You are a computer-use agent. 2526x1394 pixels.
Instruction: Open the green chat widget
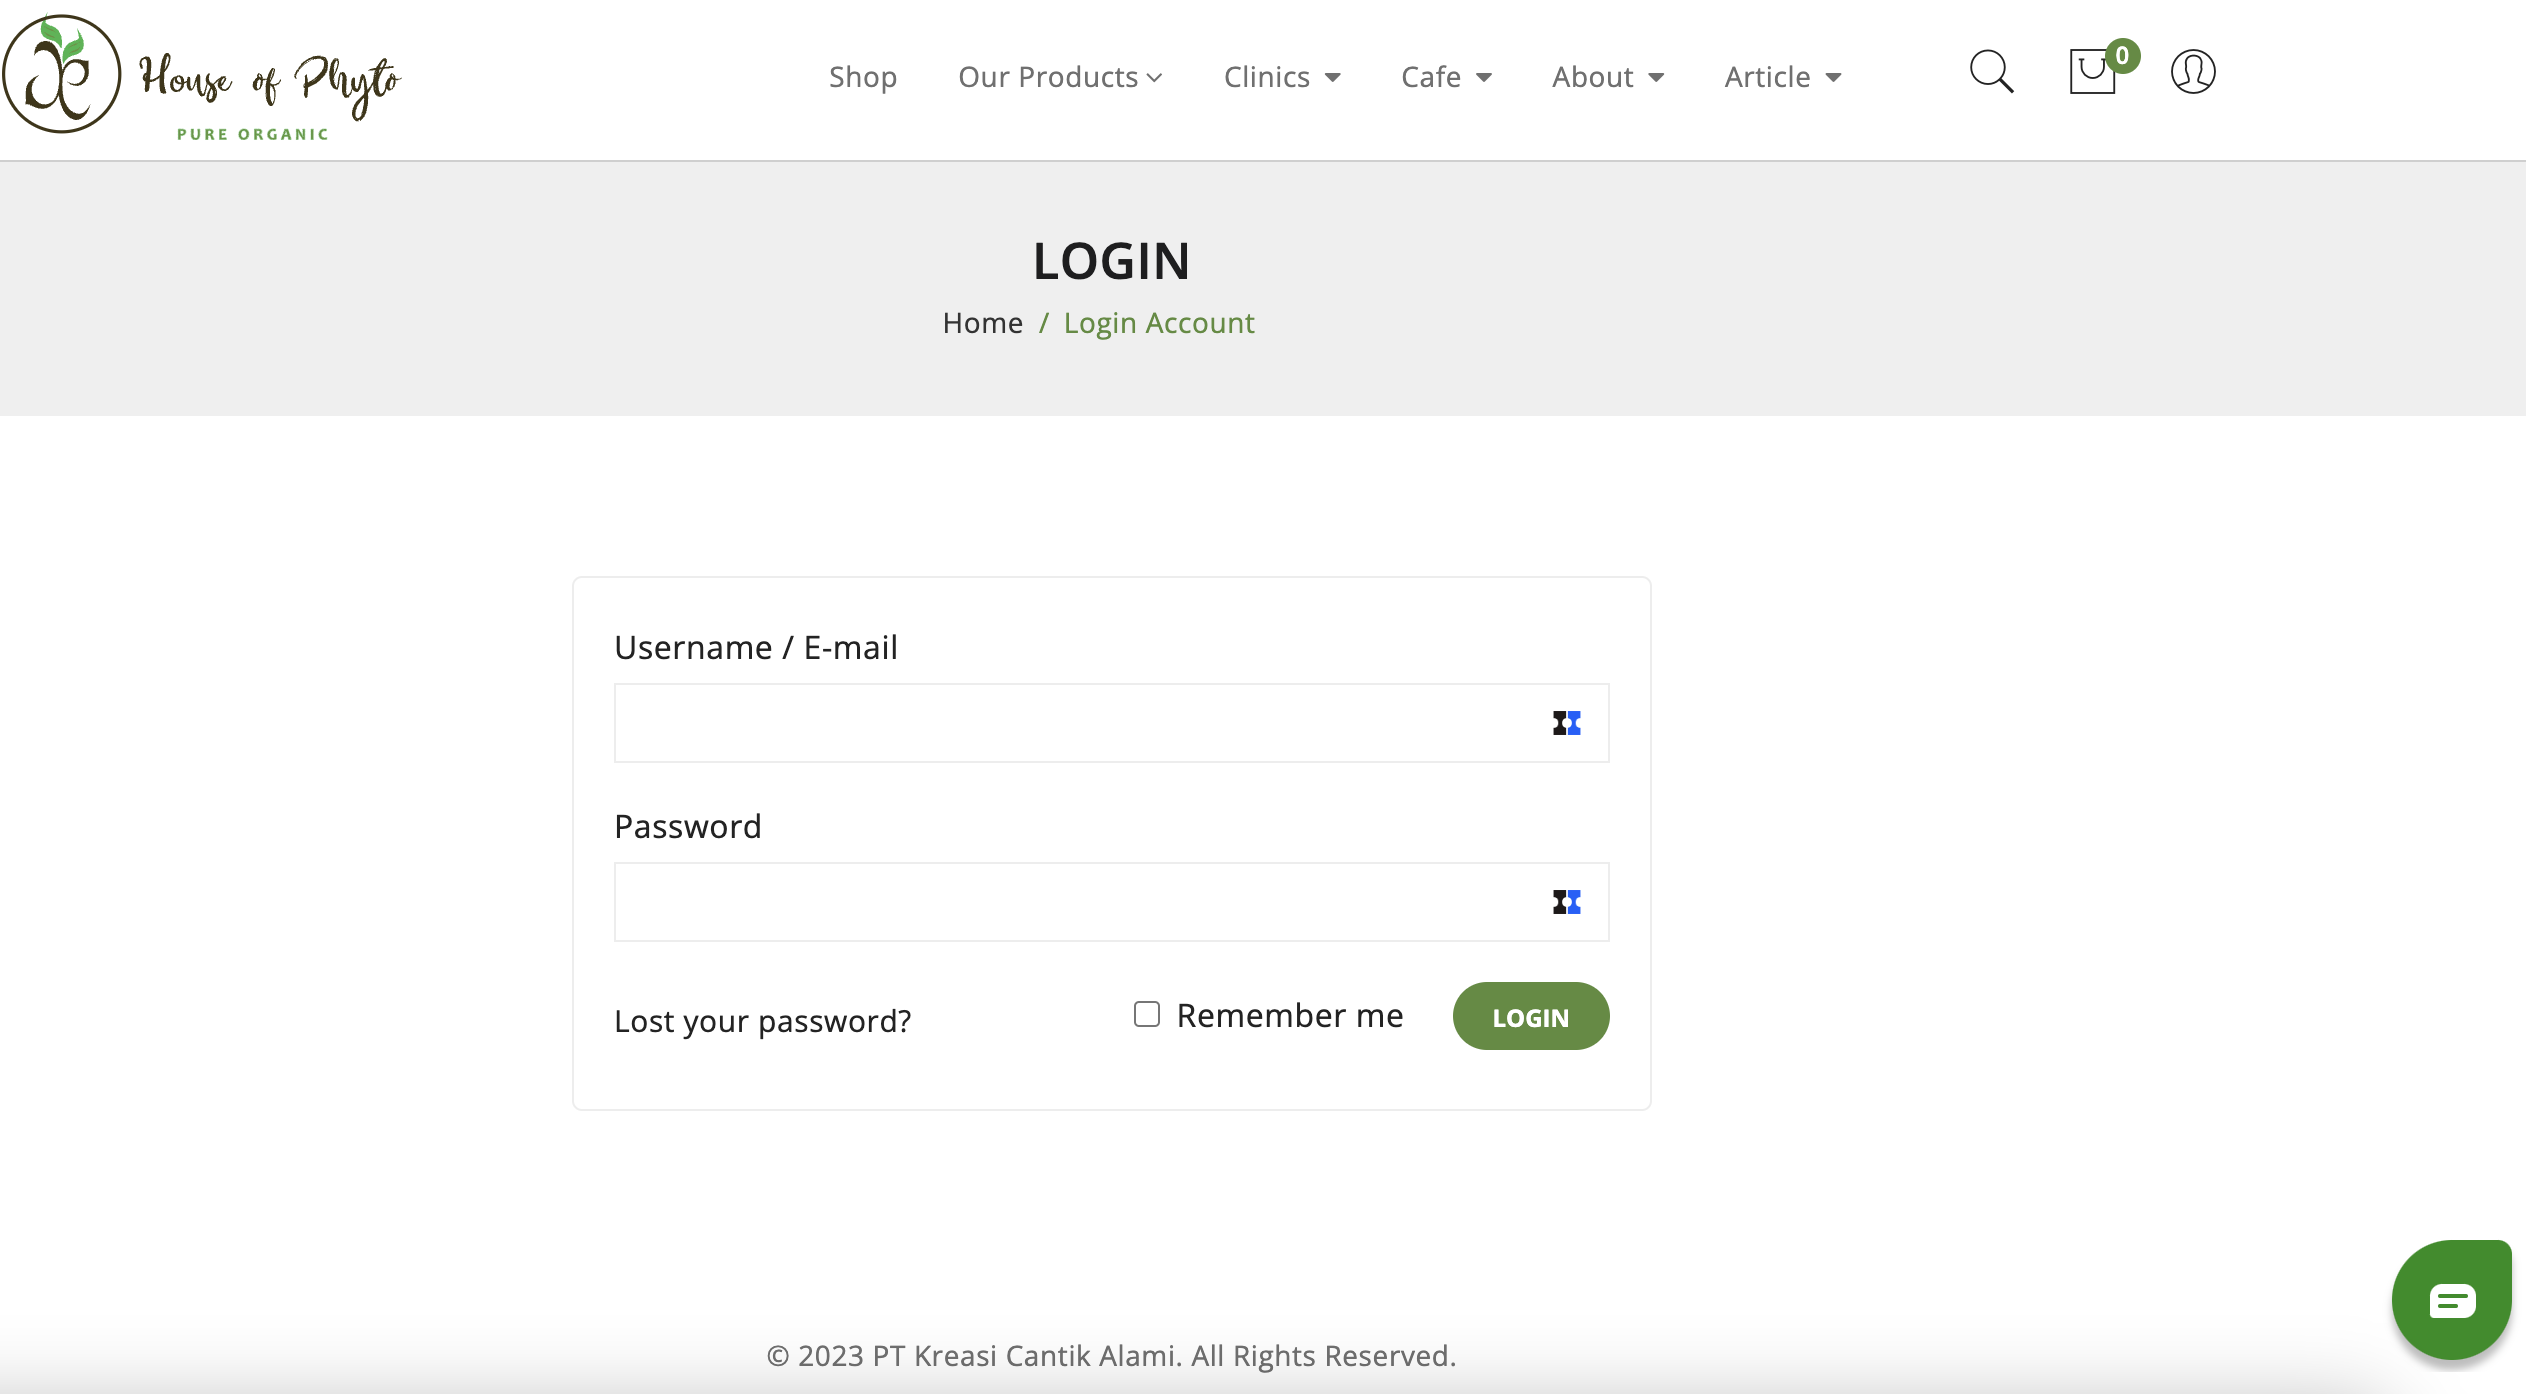coord(2451,1300)
